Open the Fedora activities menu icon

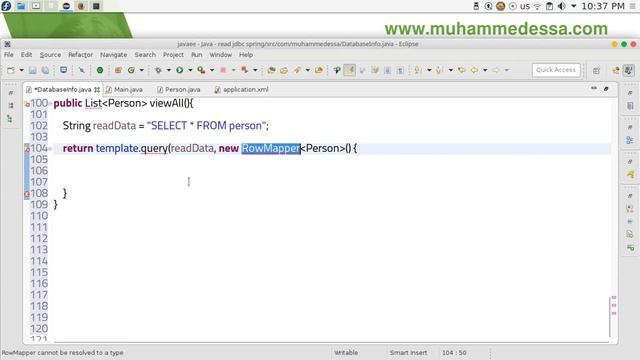tap(6, 6)
